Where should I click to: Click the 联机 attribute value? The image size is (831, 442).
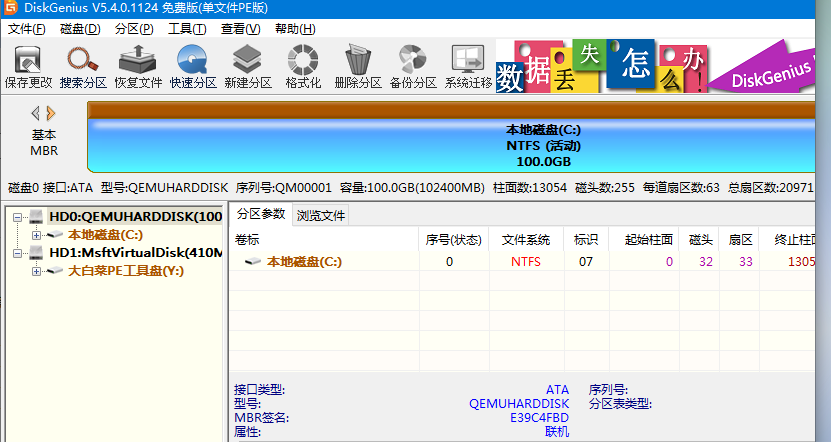[x=557, y=432]
